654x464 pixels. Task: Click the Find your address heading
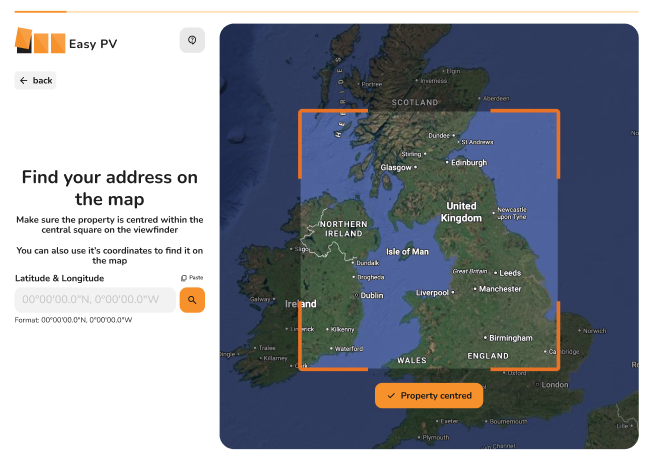pos(110,188)
